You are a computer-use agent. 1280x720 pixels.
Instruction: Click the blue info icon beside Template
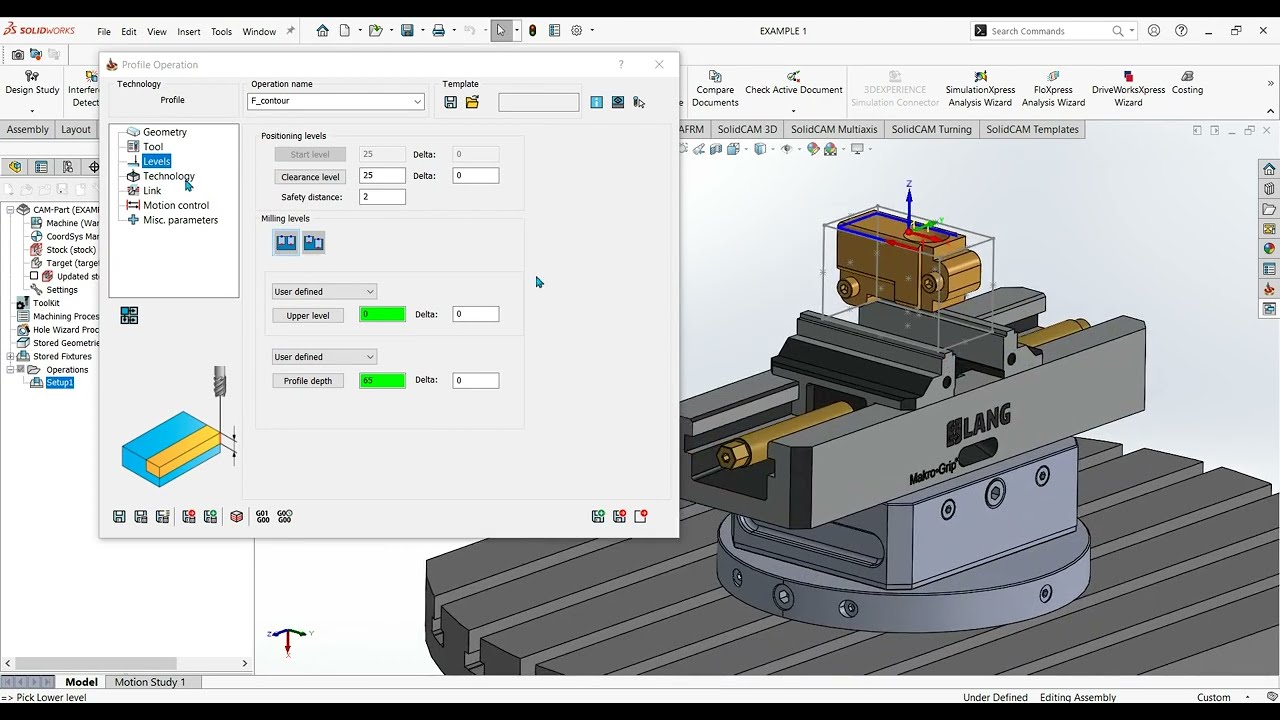pyautogui.click(x=597, y=102)
